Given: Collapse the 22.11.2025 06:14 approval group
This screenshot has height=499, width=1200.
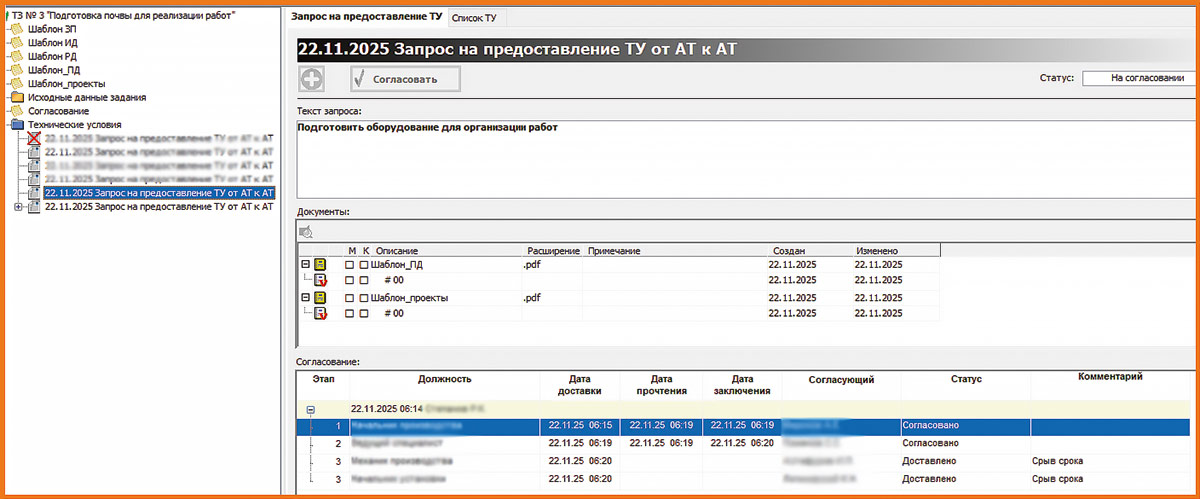Looking at the screenshot, I should point(311,410).
